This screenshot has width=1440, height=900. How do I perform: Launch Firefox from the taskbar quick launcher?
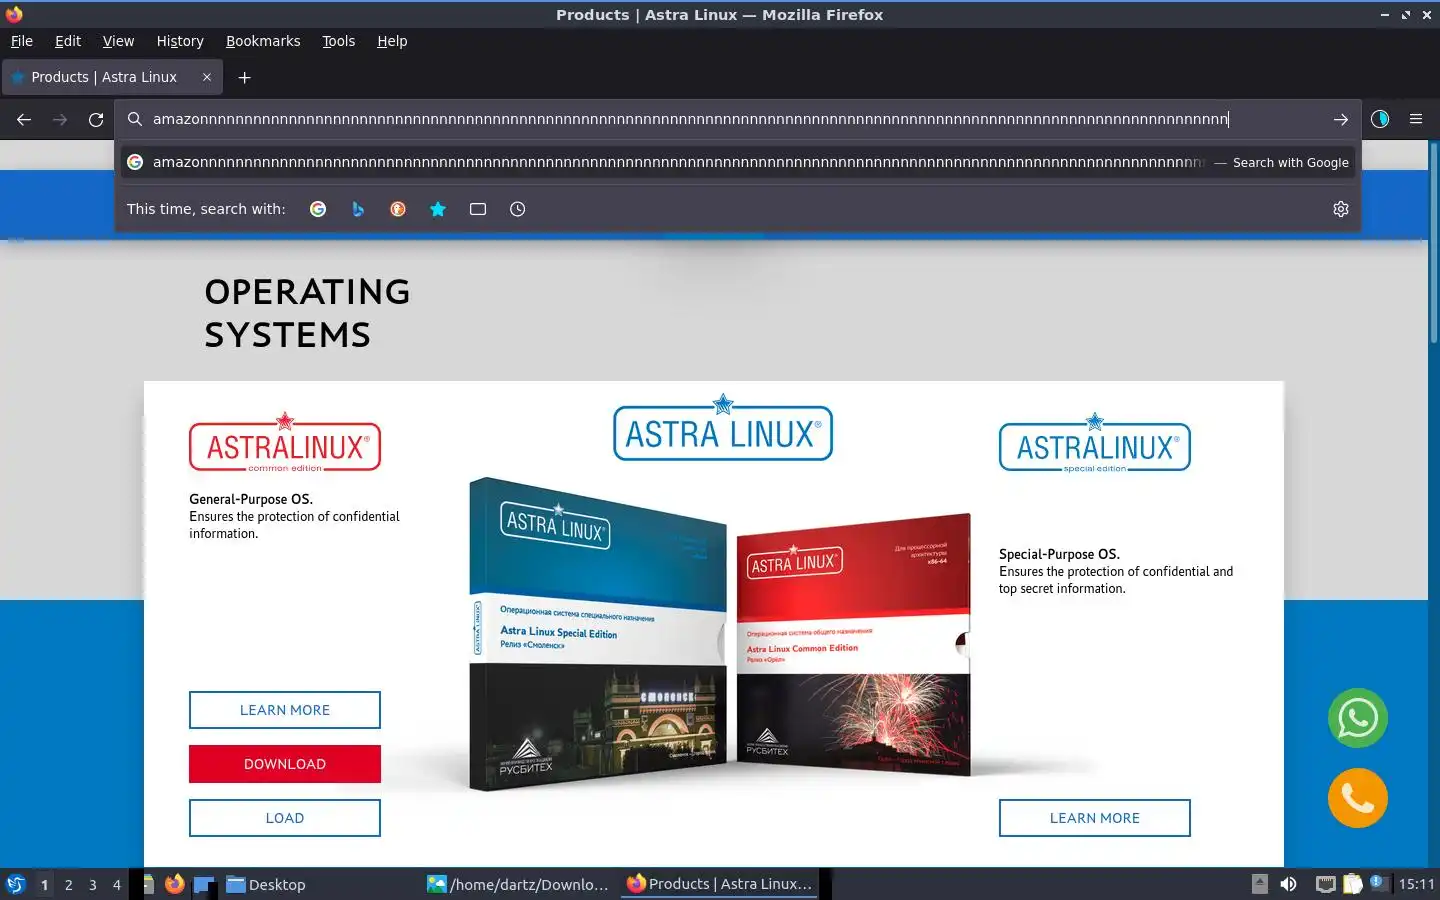[175, 884]
